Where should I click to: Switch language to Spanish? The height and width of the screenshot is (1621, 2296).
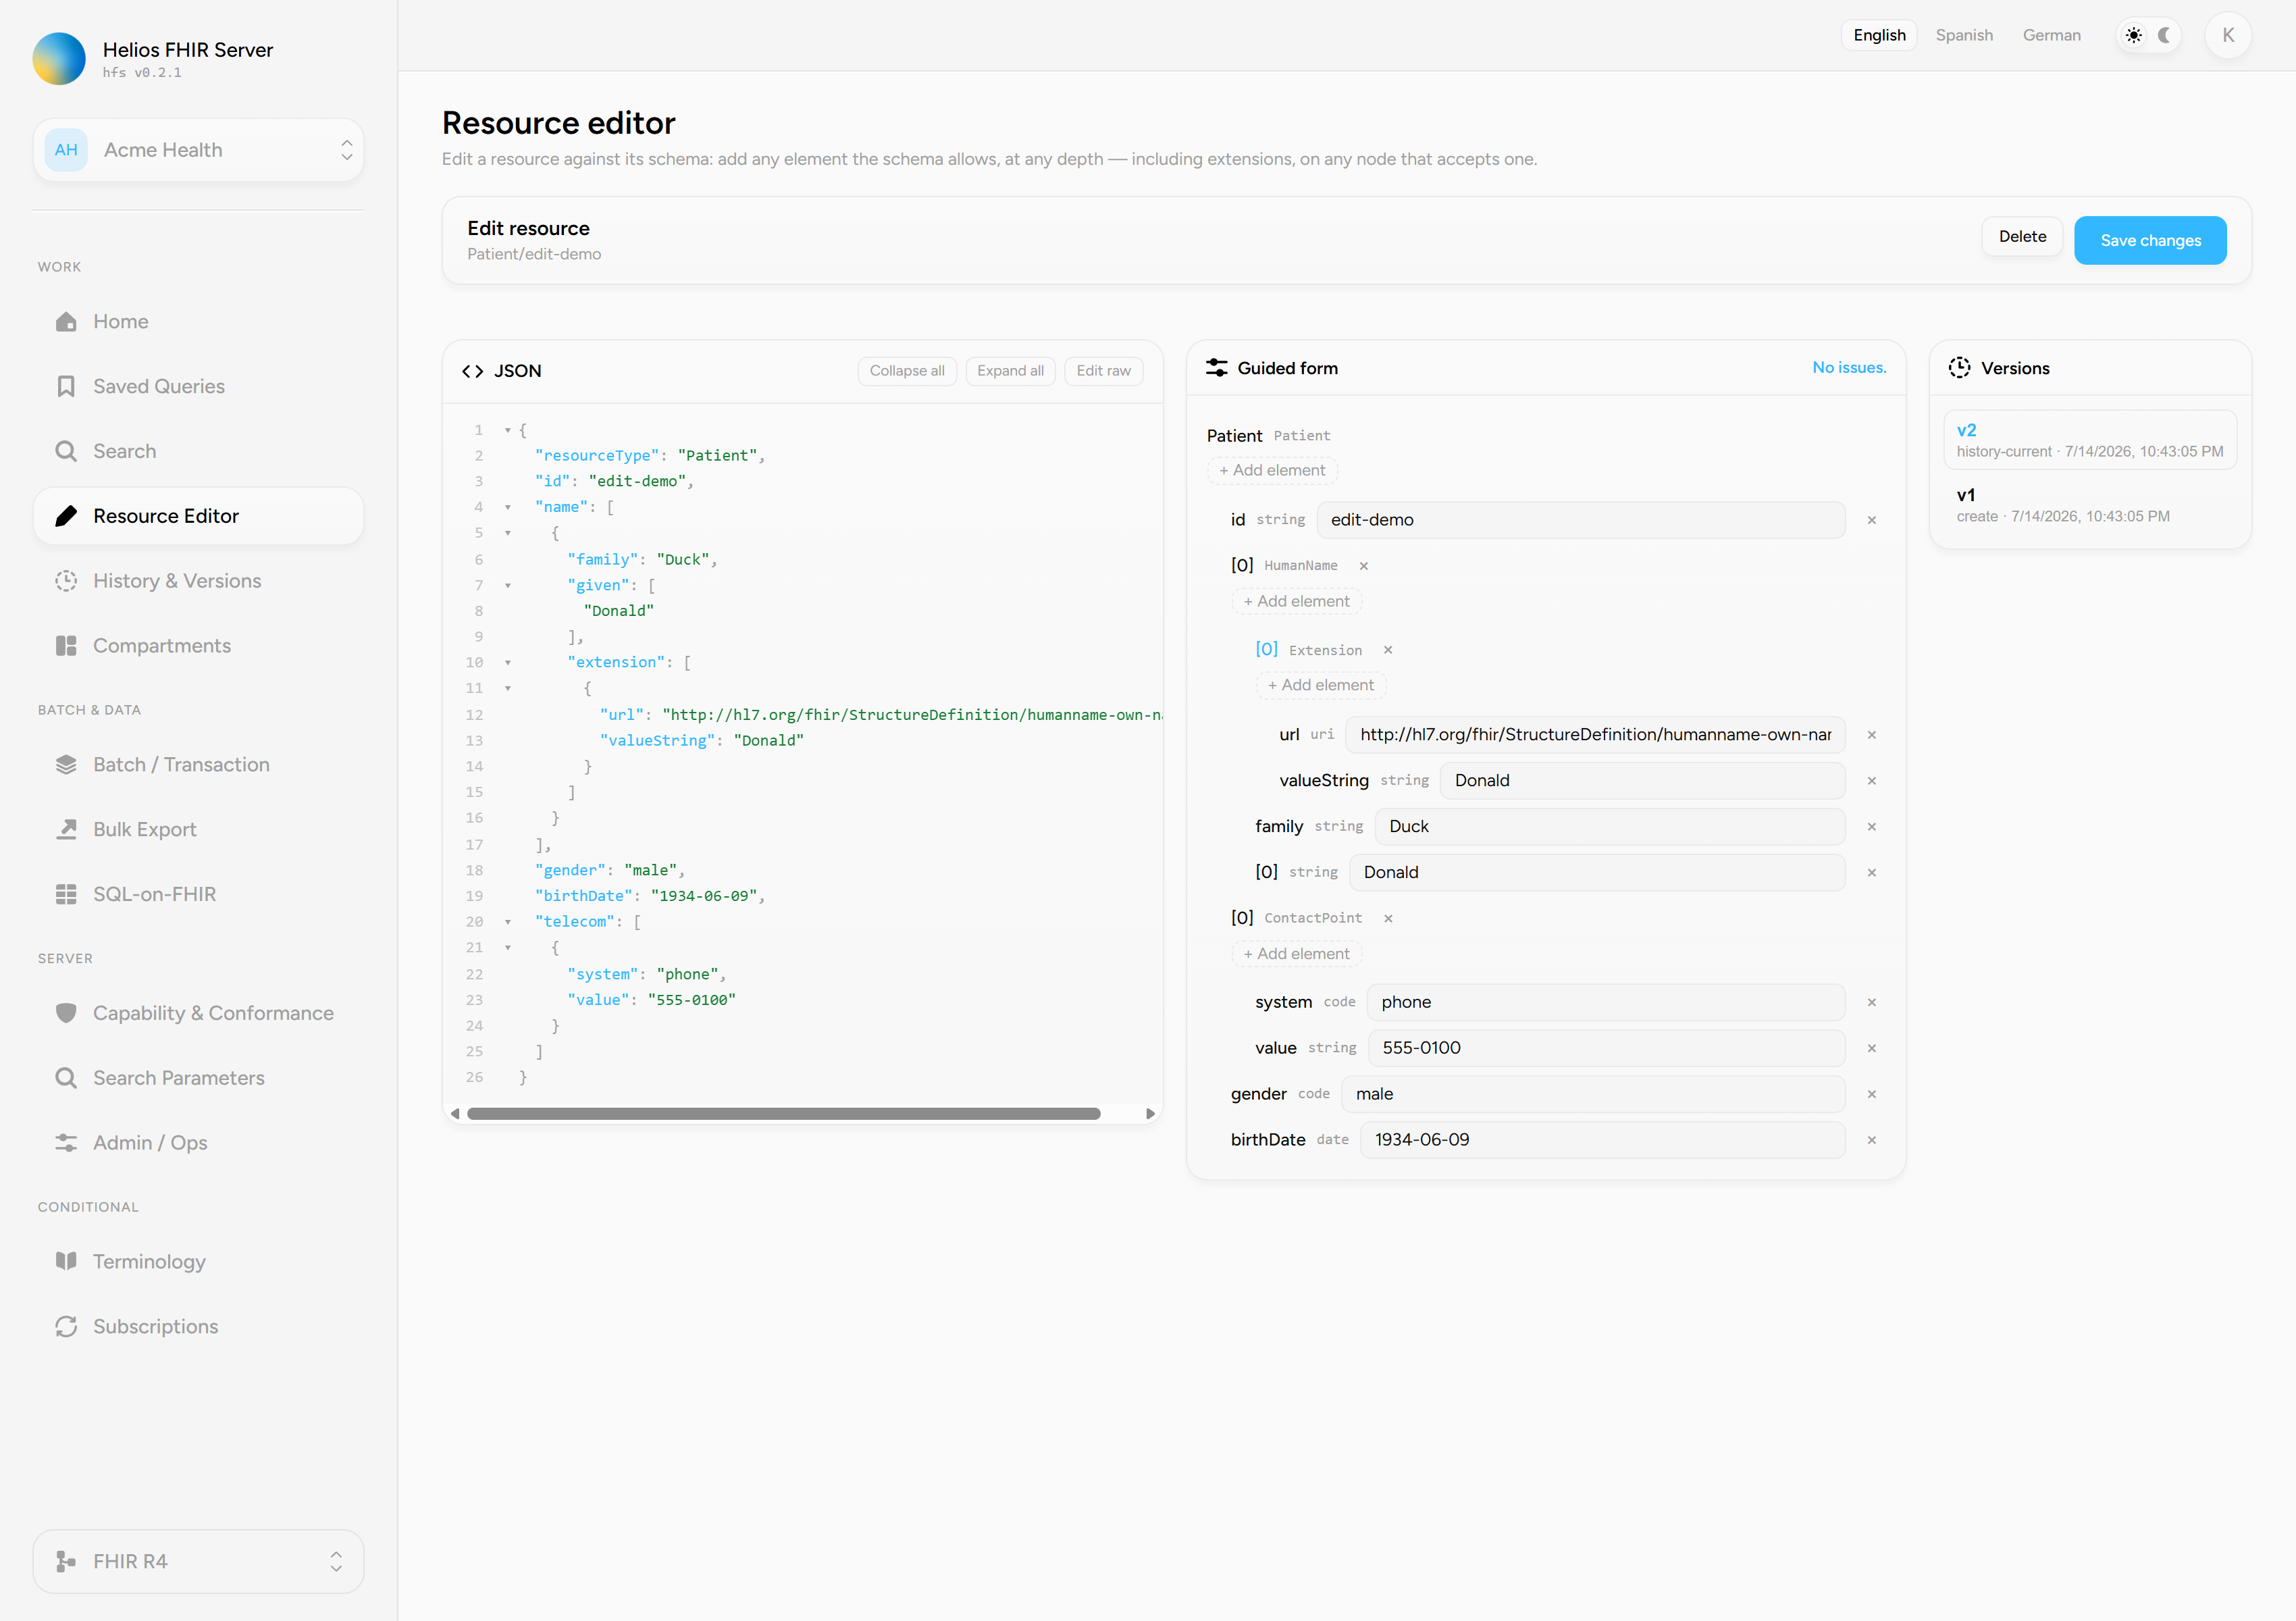point(1964,35)
